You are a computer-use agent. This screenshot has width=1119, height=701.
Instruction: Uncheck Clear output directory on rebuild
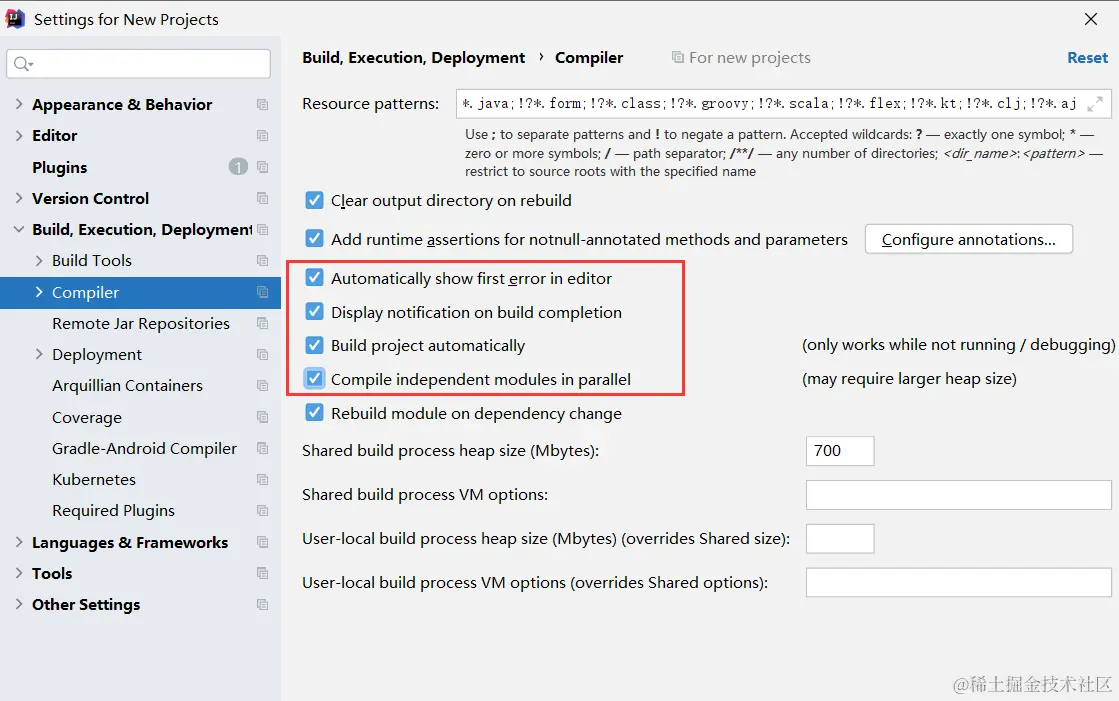tap(314, 201)
